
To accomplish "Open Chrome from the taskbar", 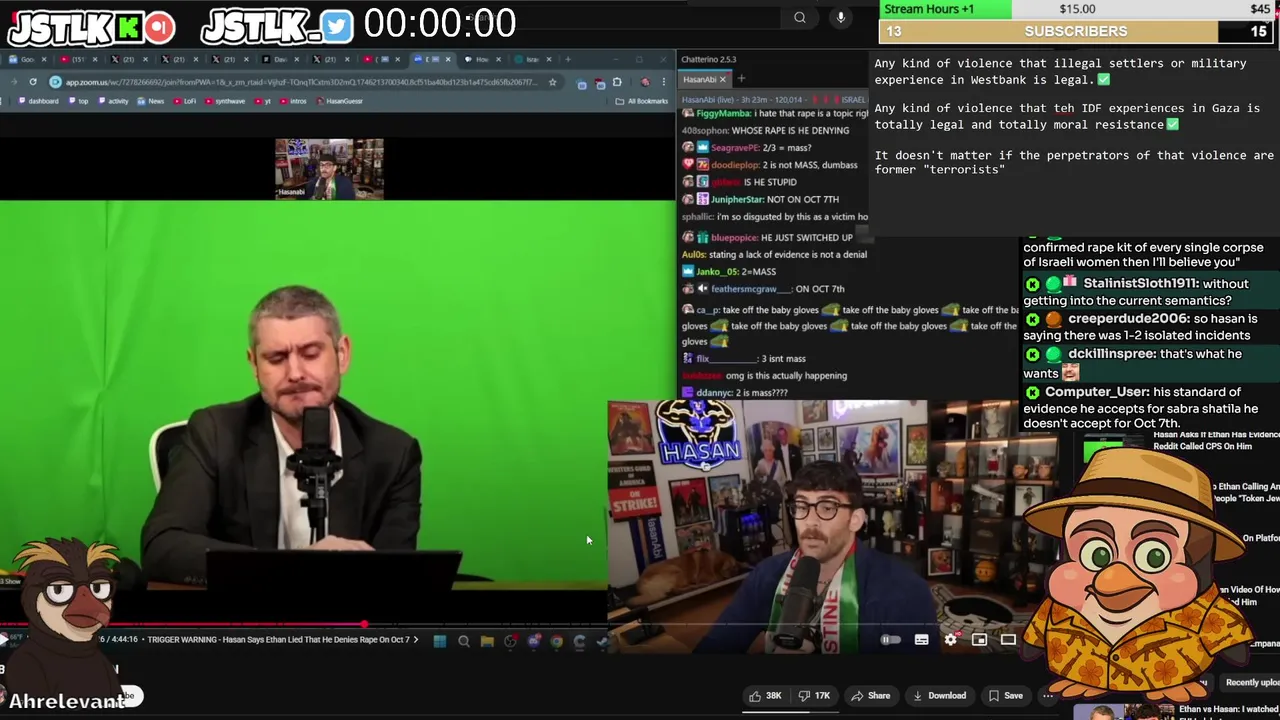I will pyautogui.click(x=557, y=641).
